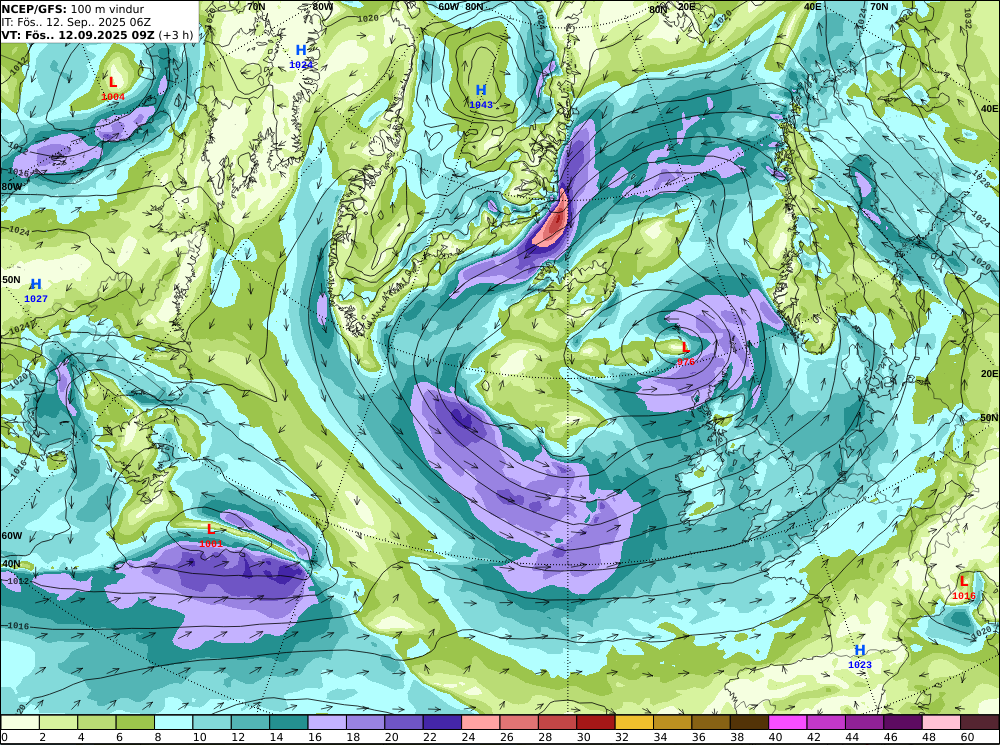Pick the 24–26 light pink-salmon legend swatch
1000x745 pixels.
[x=481, y=722]
